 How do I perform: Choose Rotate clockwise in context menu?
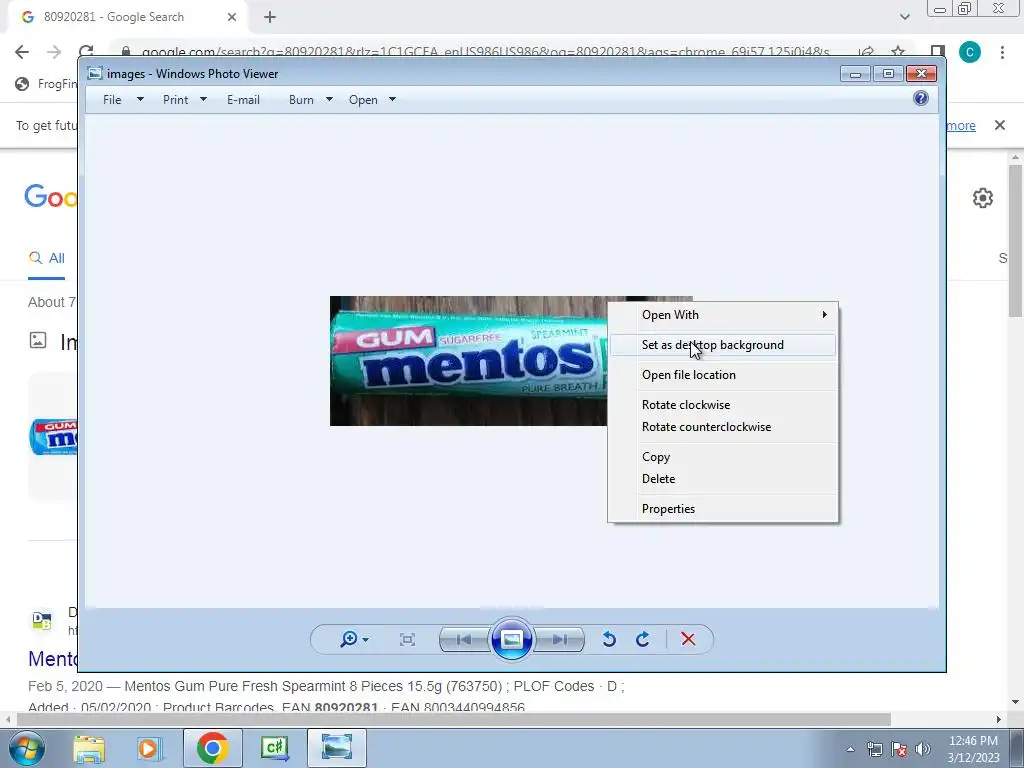[723, 405]
